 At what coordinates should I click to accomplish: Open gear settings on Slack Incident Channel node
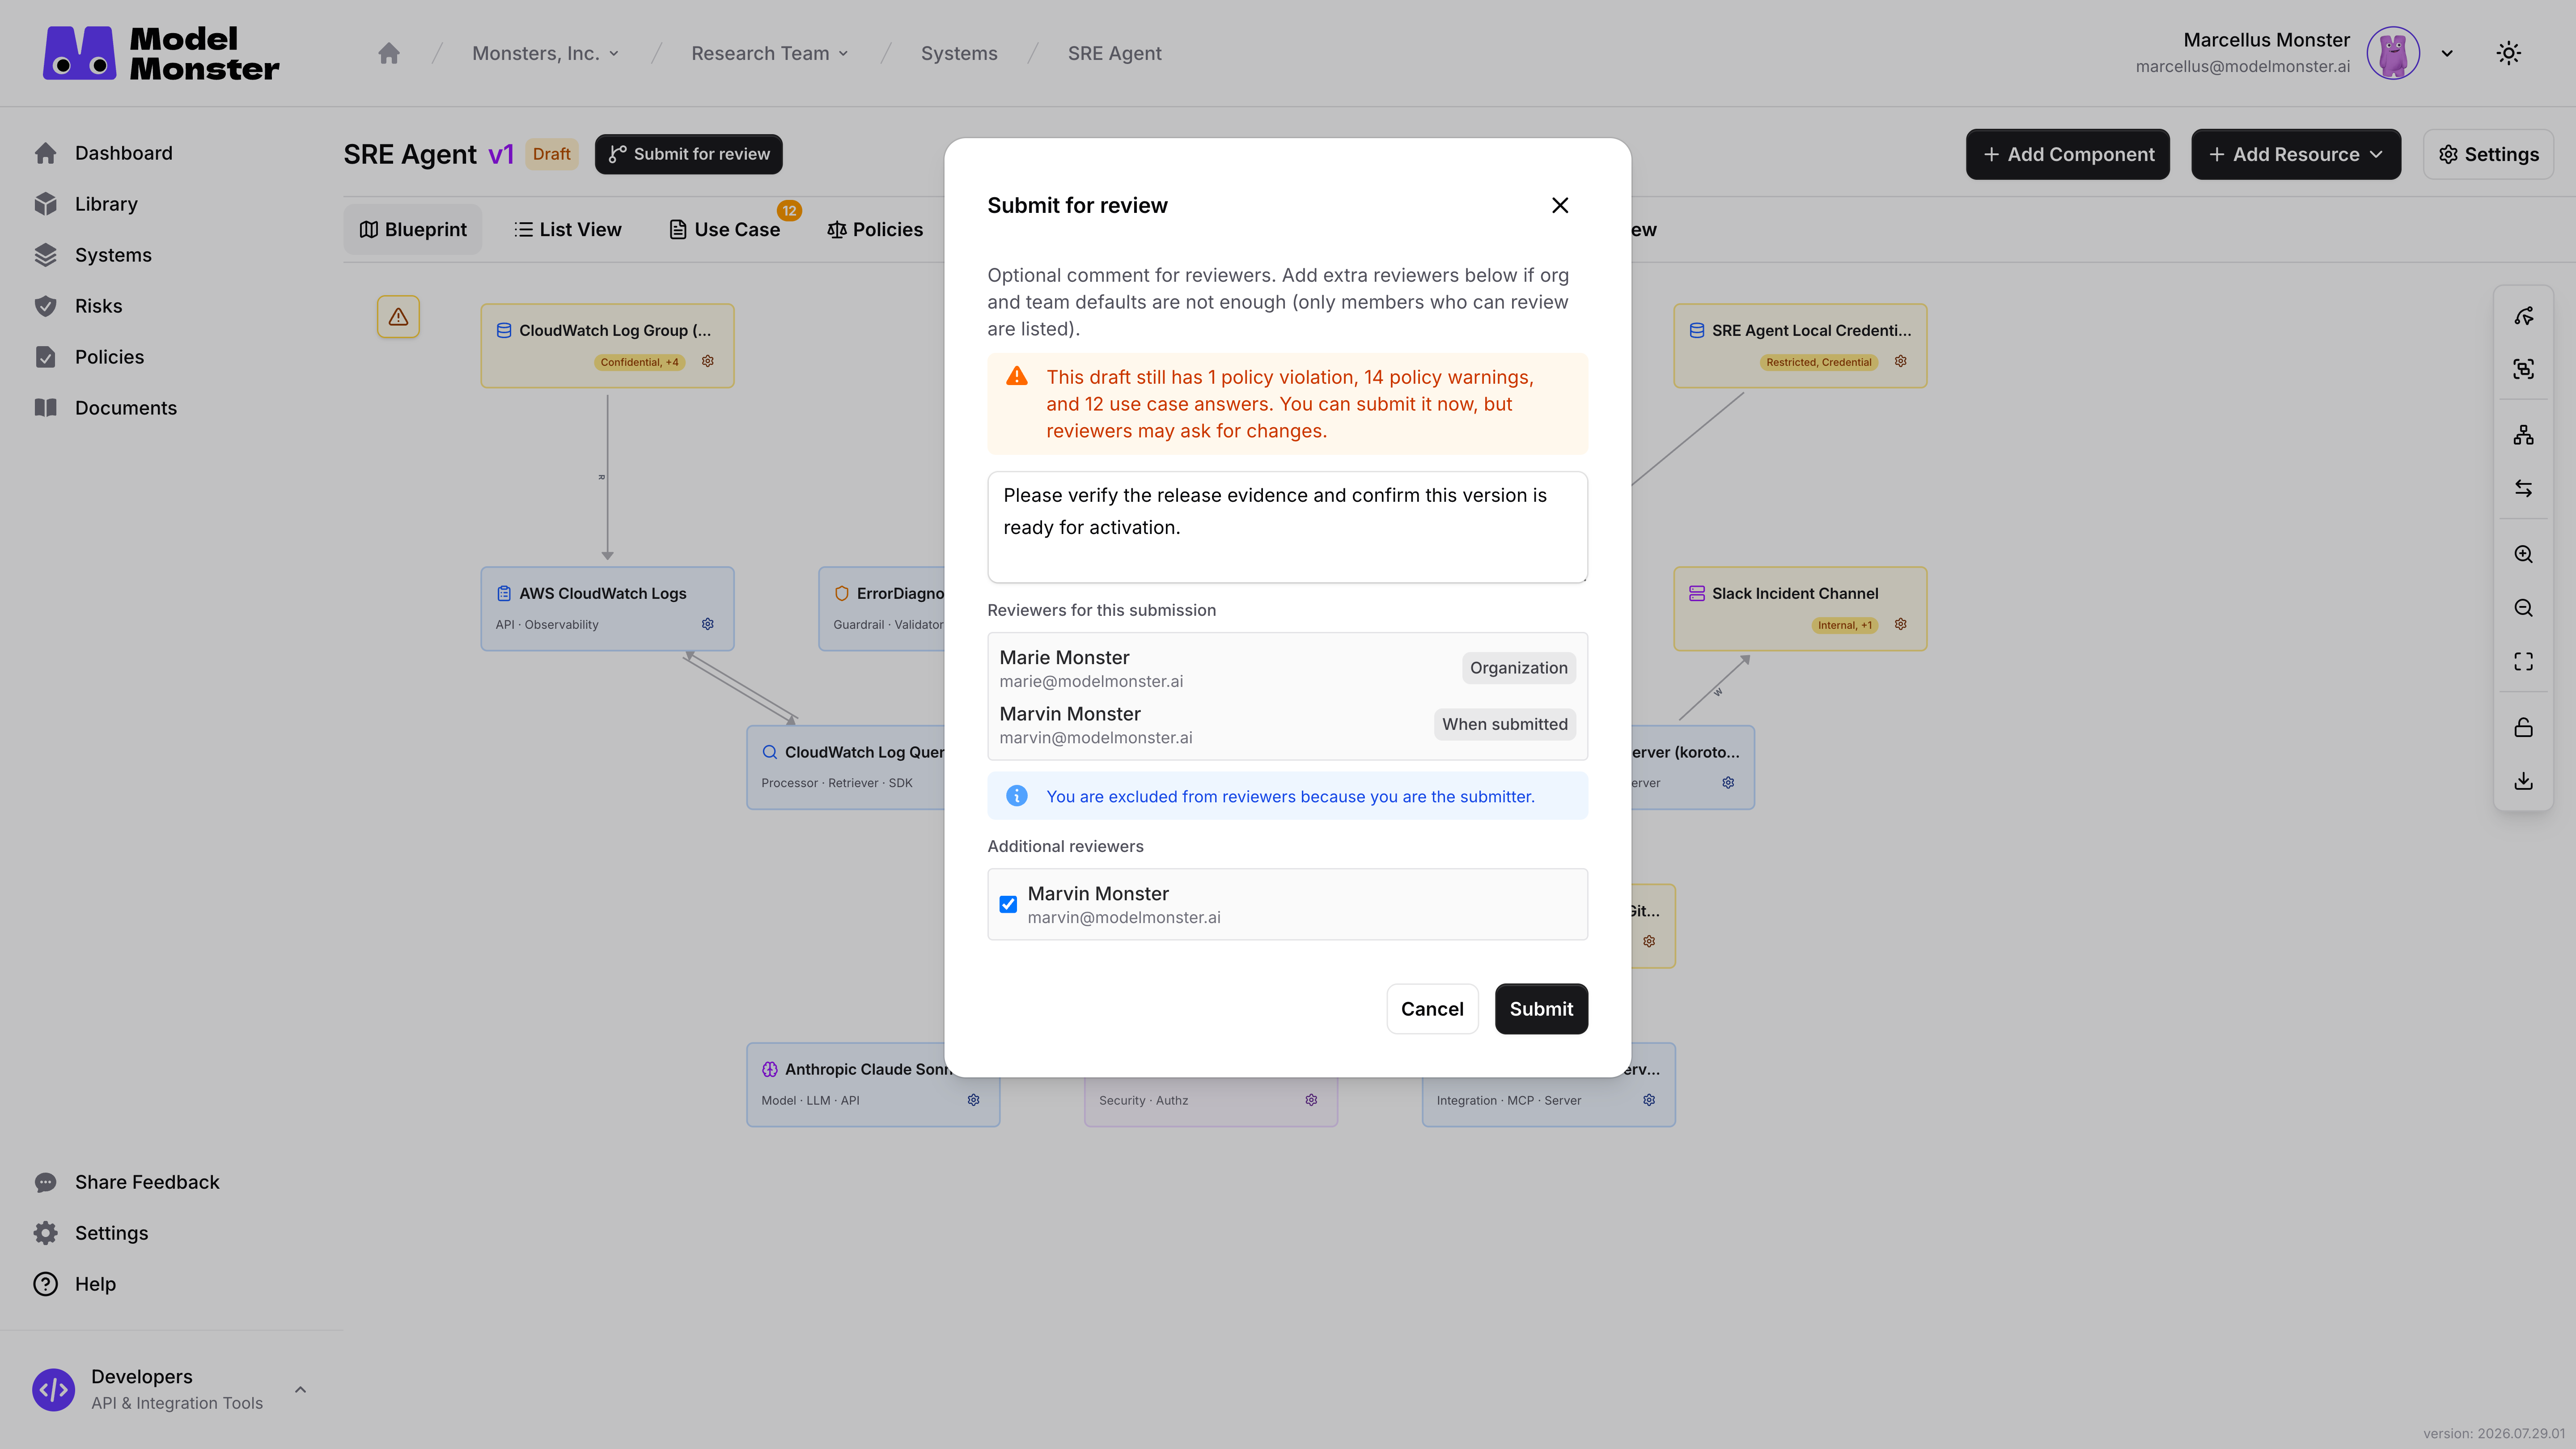point(1901,624)
